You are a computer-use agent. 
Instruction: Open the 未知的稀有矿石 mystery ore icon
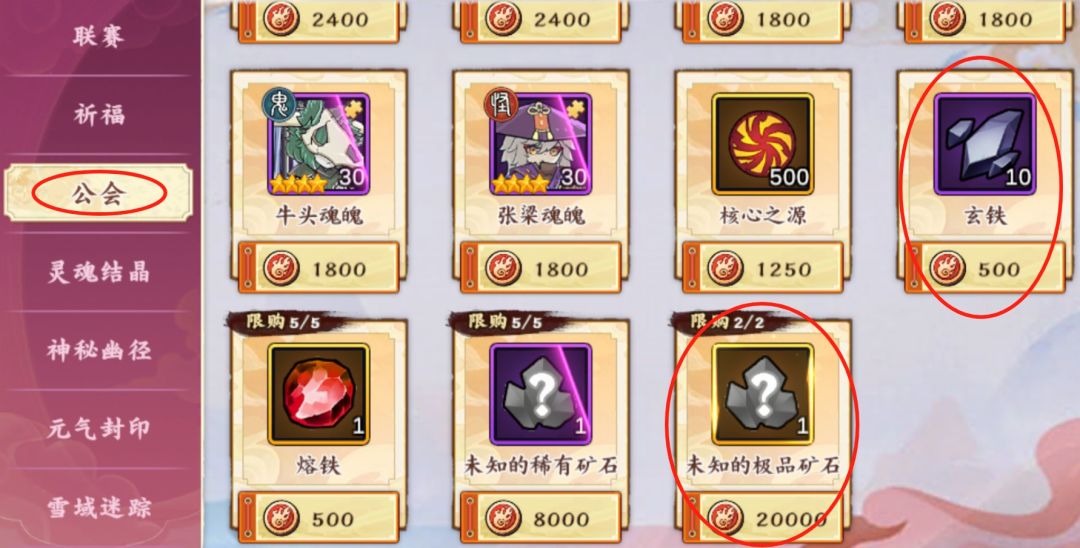pos(541,394)
